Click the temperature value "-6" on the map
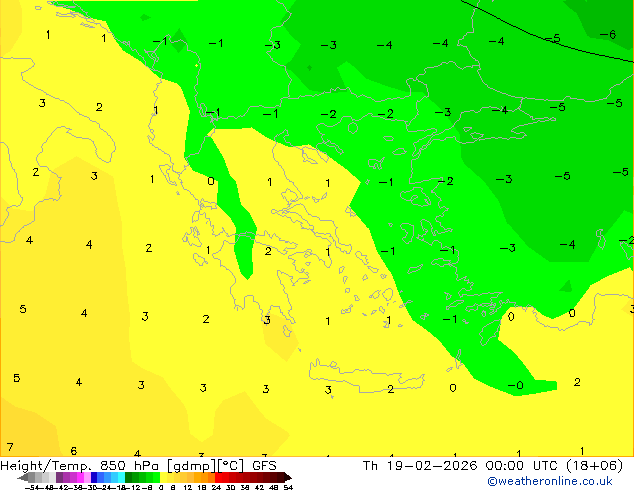This screenshot has height=490, width=634. coord(608,34)
